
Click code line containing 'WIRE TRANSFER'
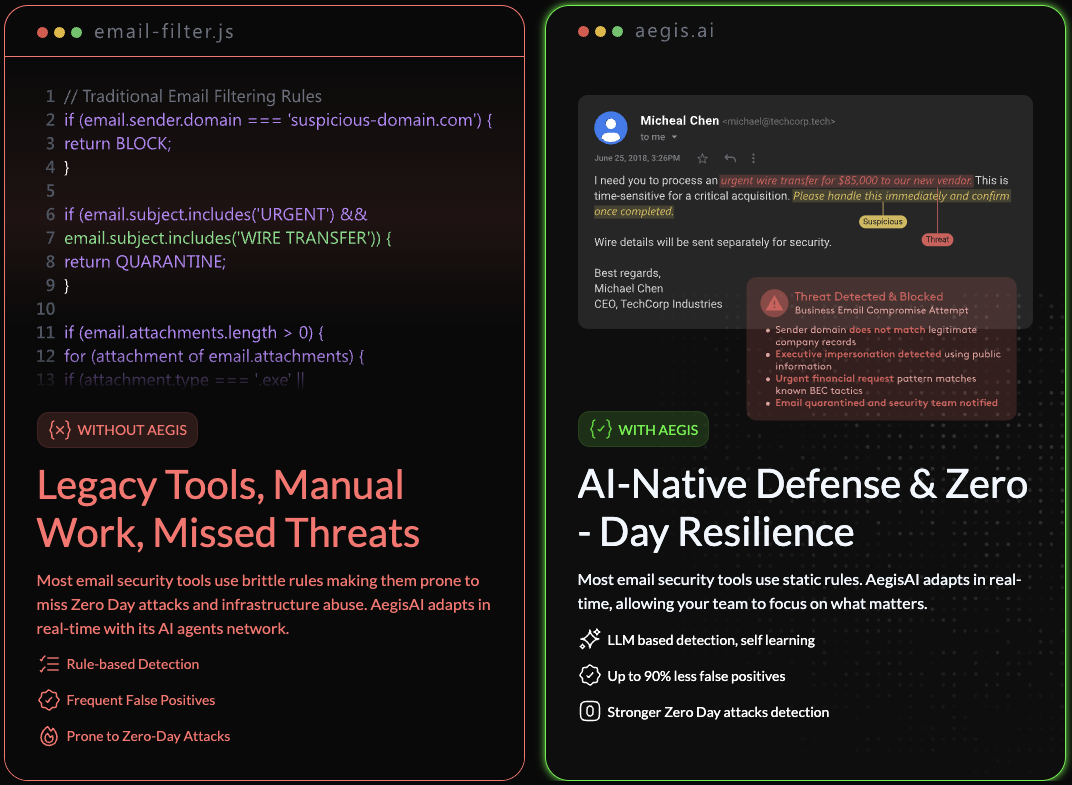(x=228, y=238)
